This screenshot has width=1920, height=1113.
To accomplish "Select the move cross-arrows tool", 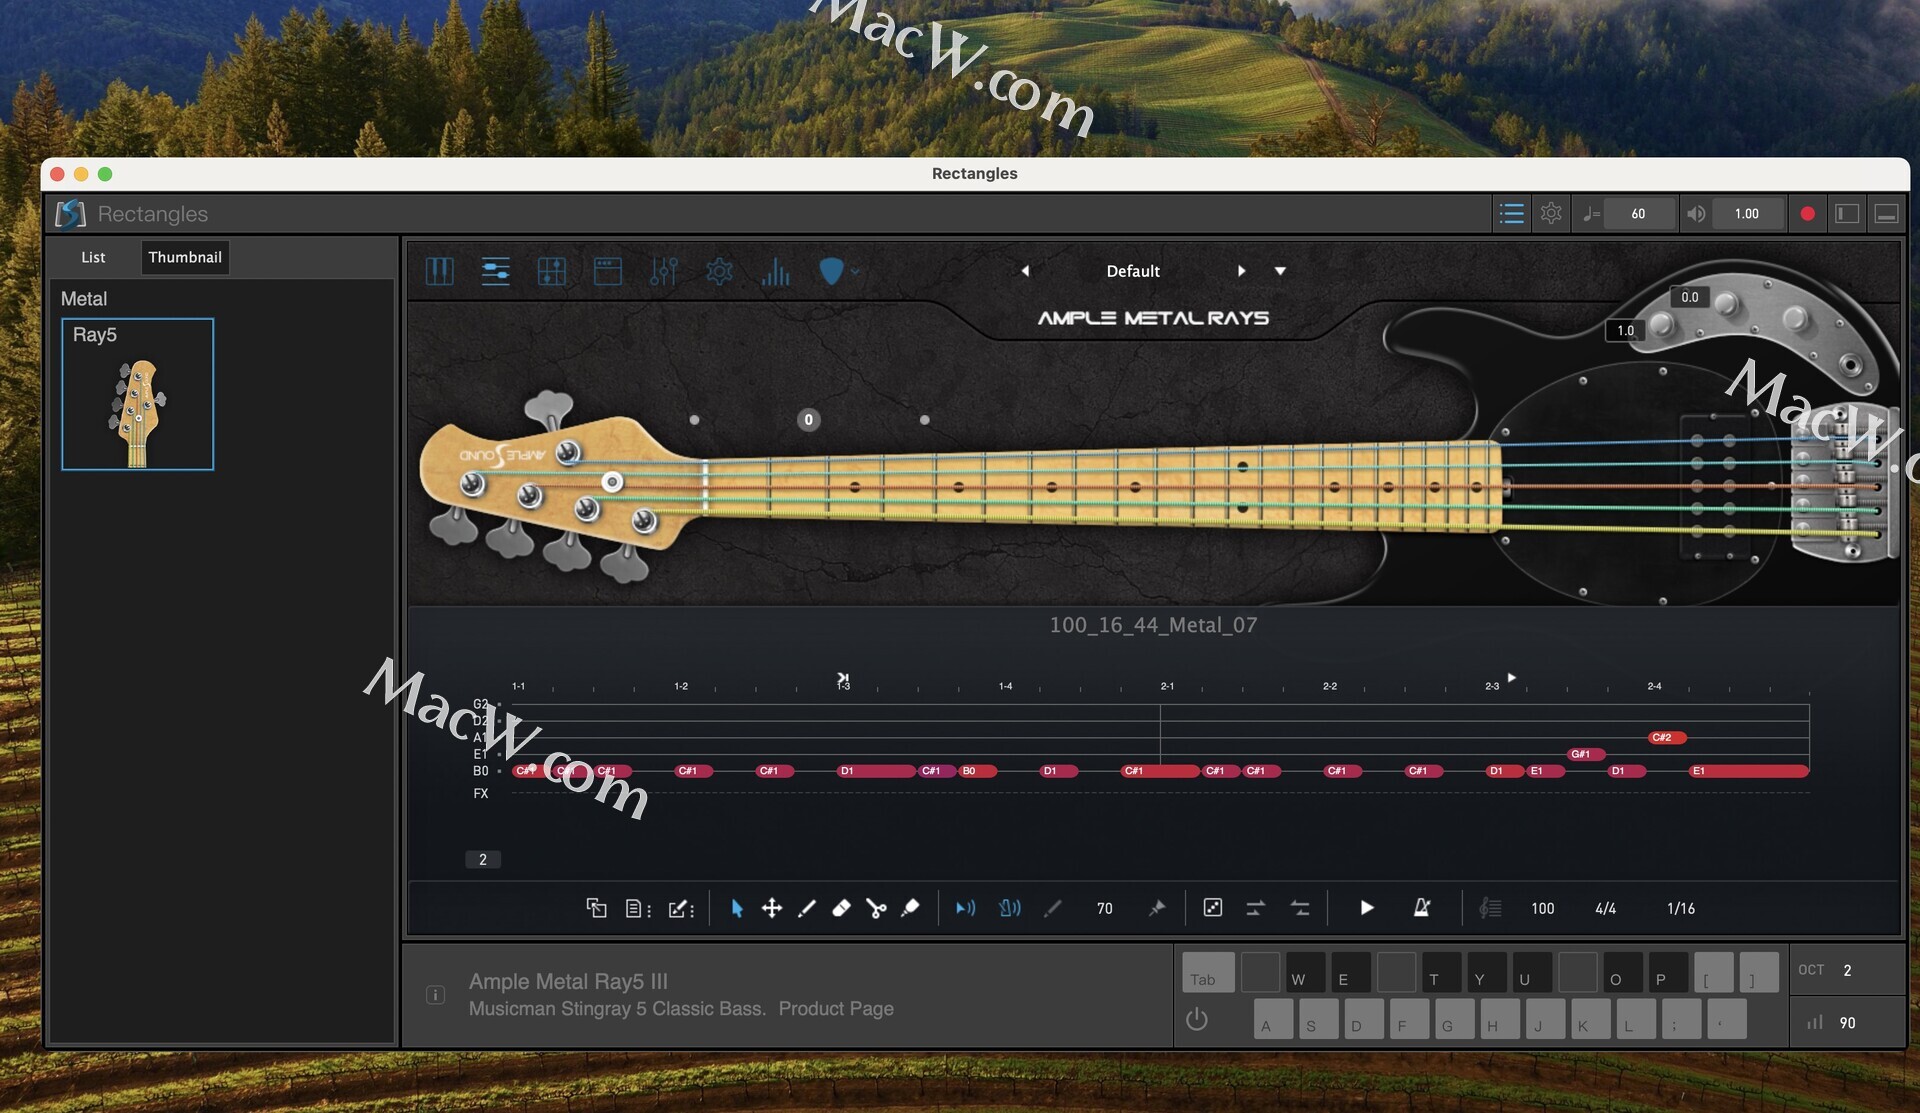I will [772, 908].
